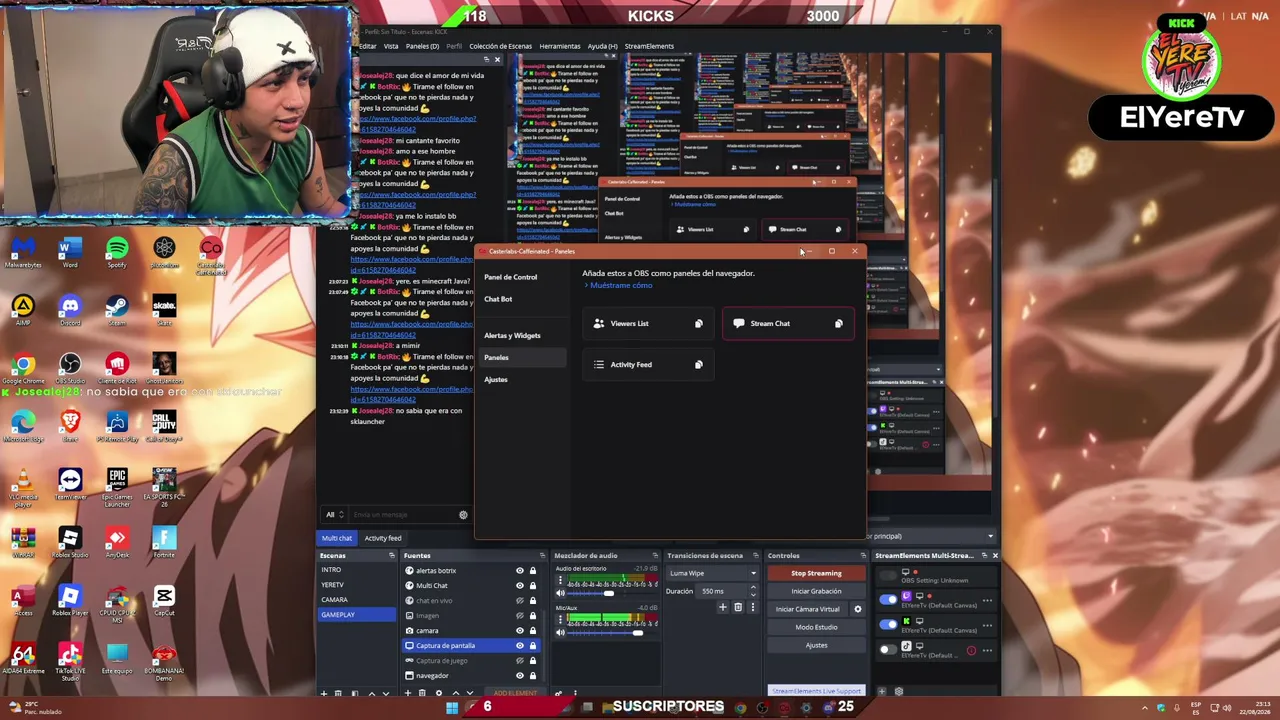Start the virtual camera with Iniciar Cámara Virtual
This screenshot has width=1280, height=720.
pos(808,610)
